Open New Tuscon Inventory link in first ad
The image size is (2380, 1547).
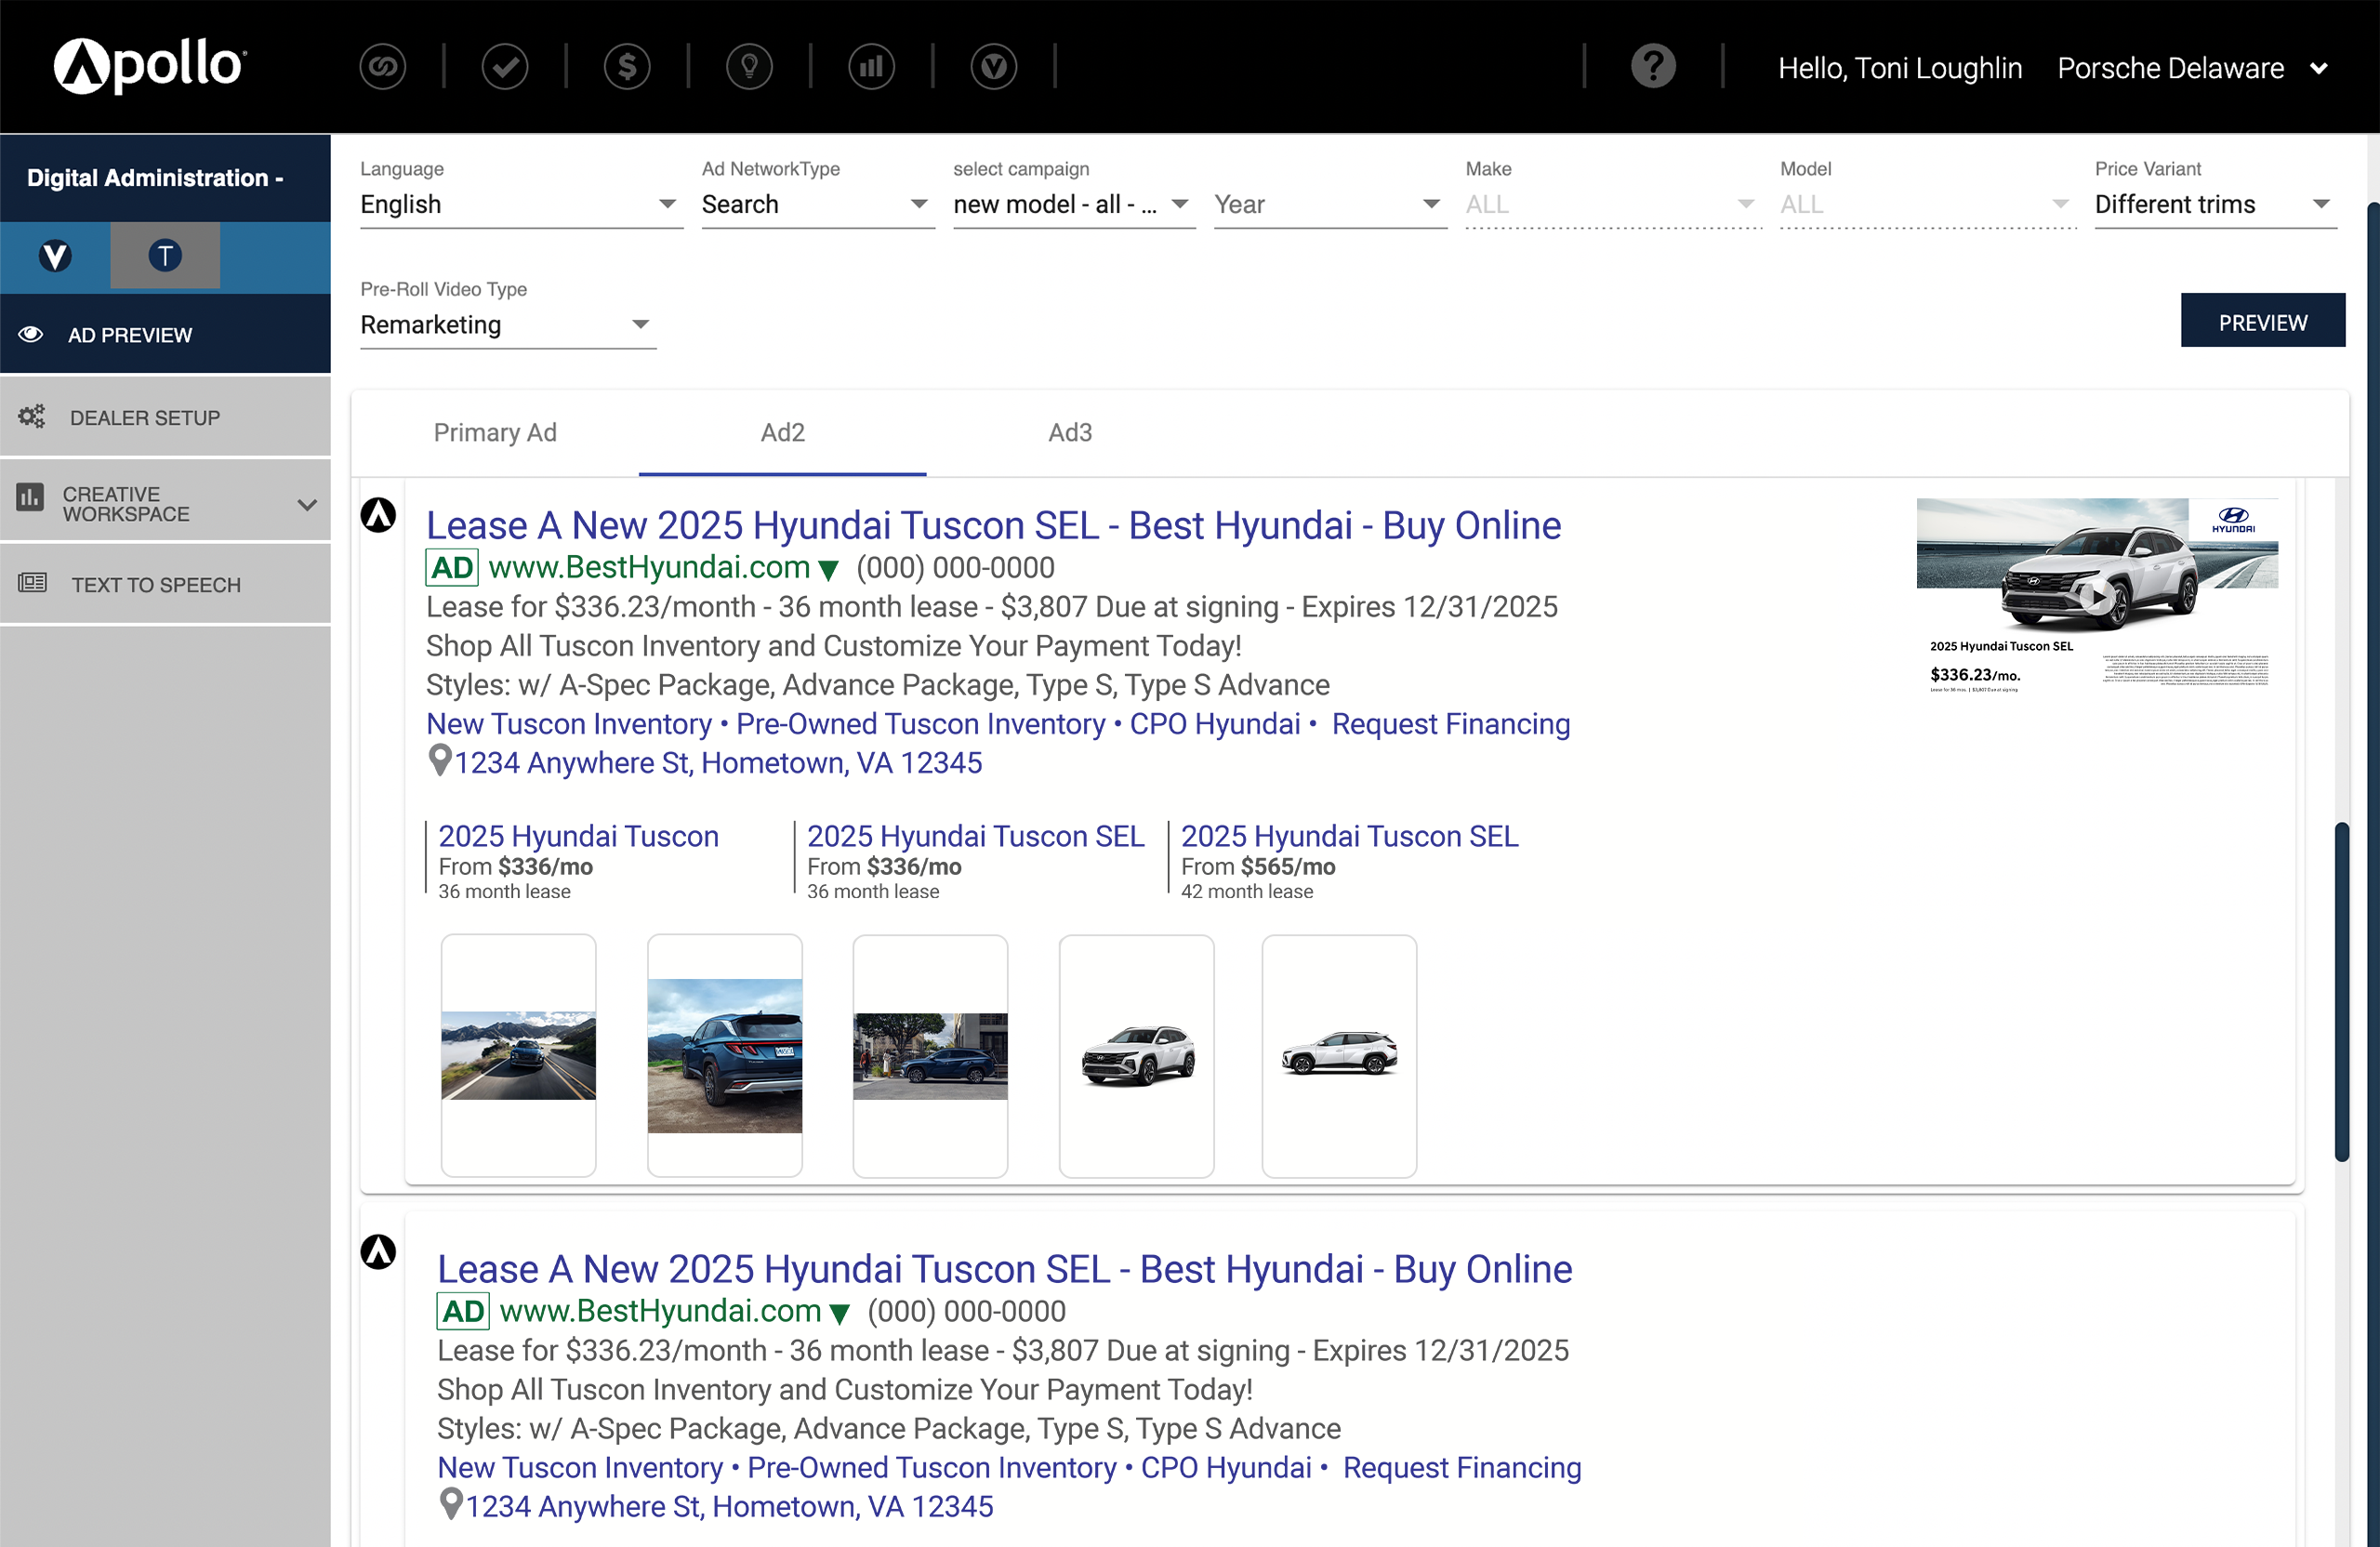coord(569,723)
